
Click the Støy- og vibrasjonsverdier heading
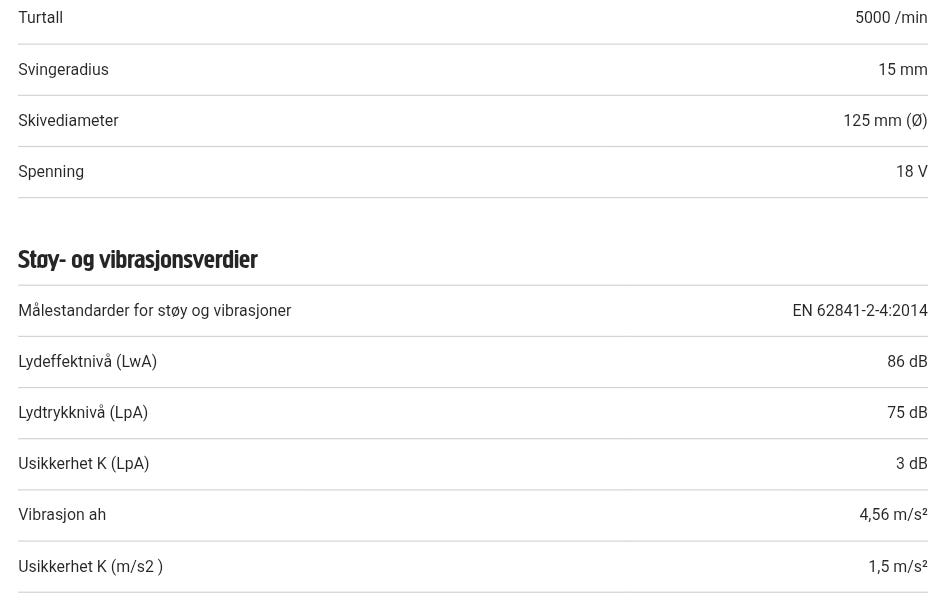137,260
